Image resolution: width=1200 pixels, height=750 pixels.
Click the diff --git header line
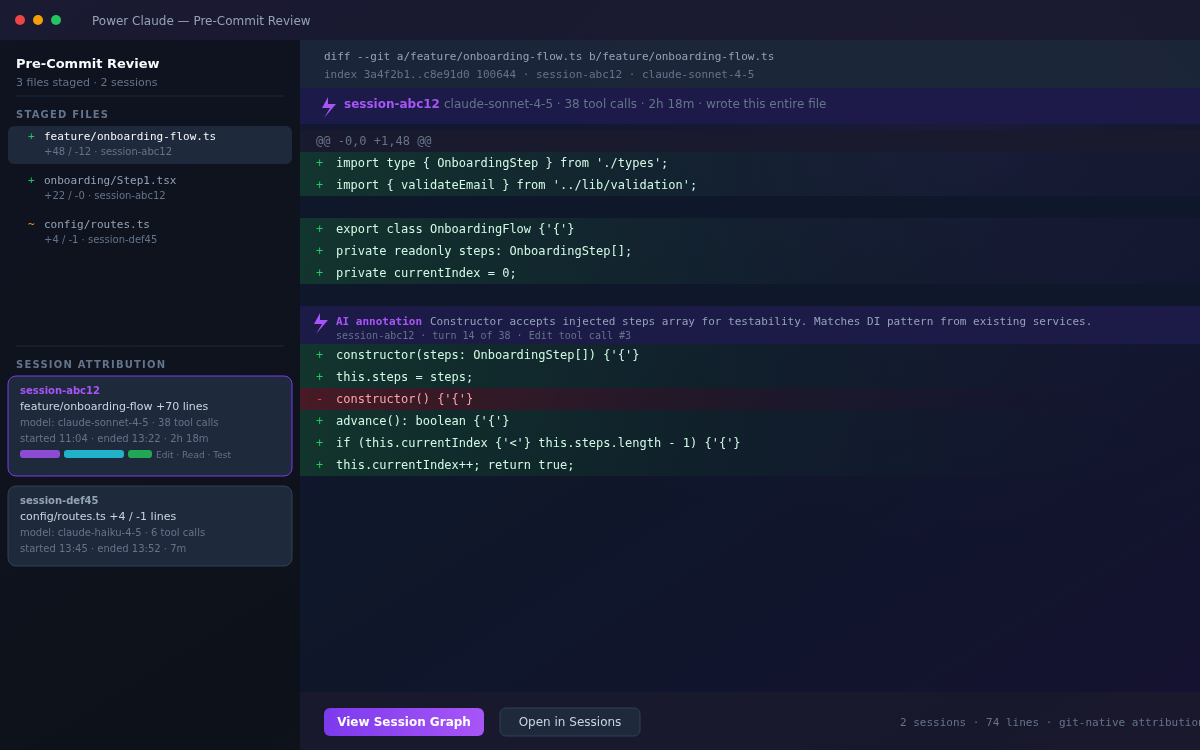pos(549,57)
